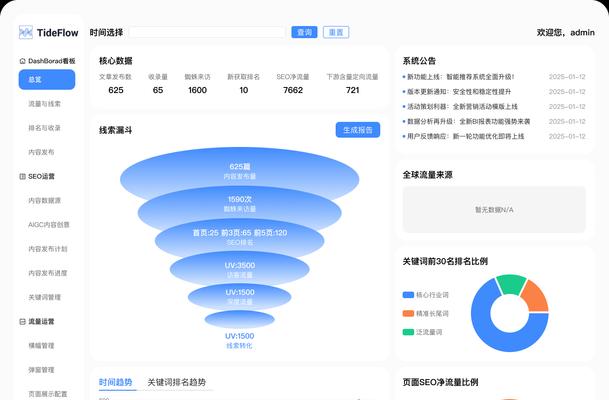Click the orange donut chart segment

click(535, 297)
